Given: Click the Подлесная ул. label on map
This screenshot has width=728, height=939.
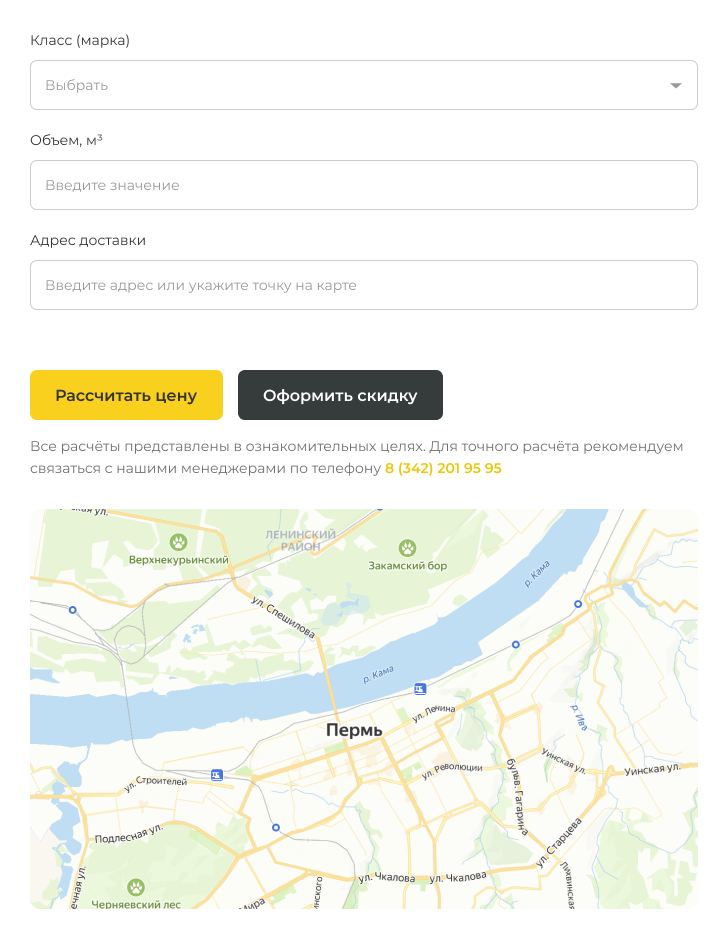Looking at the screenshot, I should click(x=128, y=833).
